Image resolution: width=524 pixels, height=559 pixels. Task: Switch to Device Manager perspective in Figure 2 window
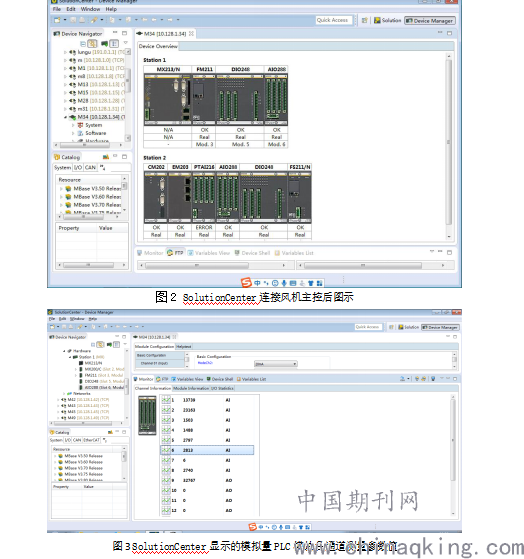(x=430, y=21)
